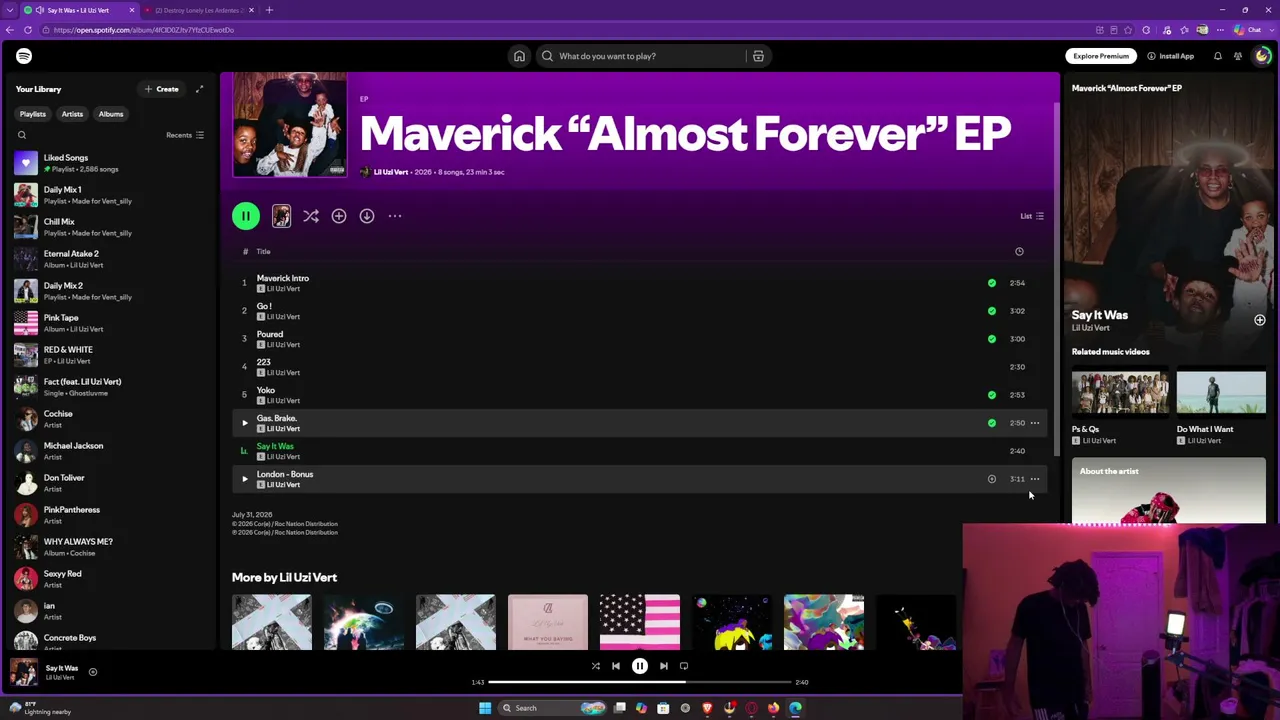Open the notifications bell
This screenshot has height=720, width=1280.
coord(1217,56)
